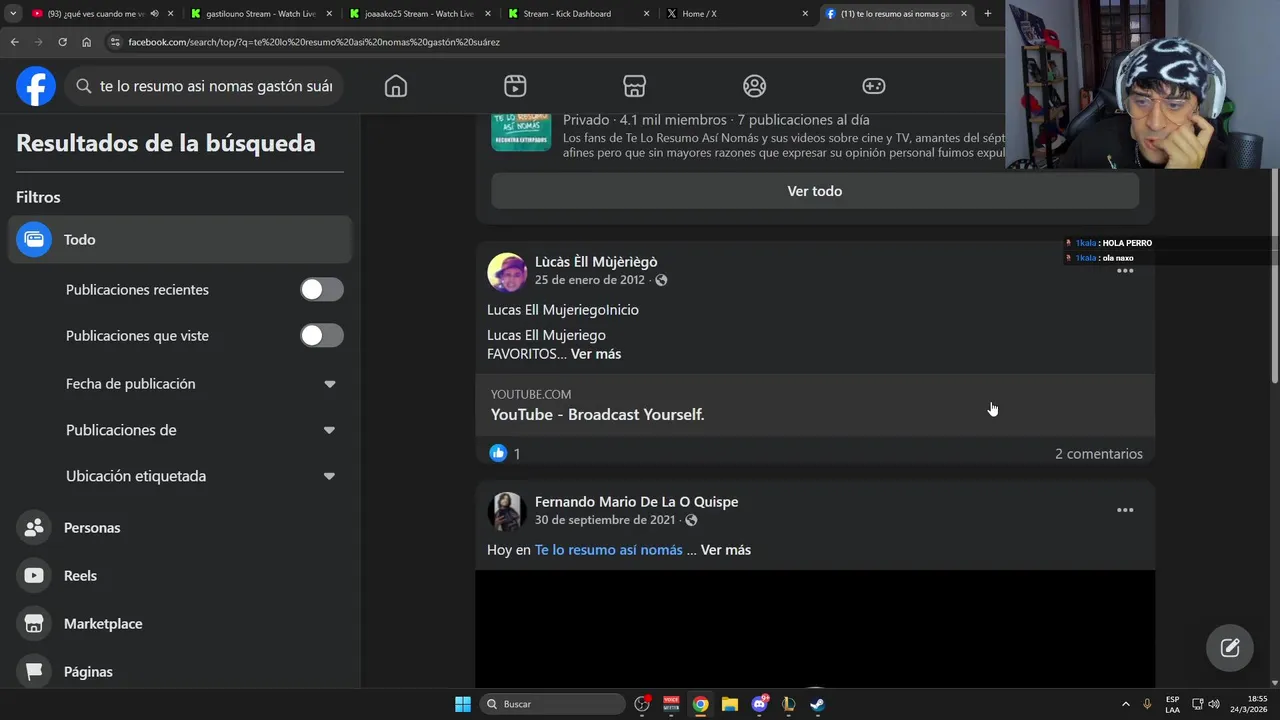Open Fernando Mario De La O Quispe profile

pos(636,502)
